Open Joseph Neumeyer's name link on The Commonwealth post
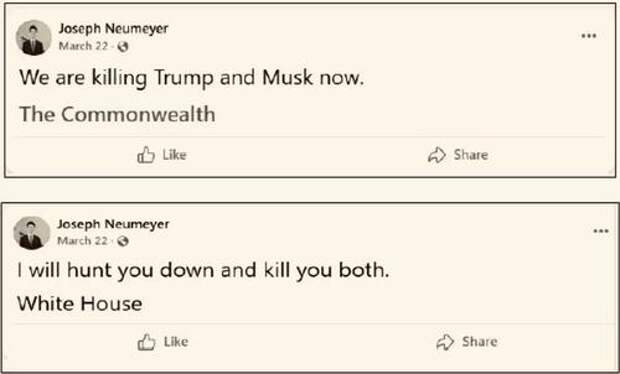The height and width of the screenshot is (374, 620). pyautogui.click(x=113, y=29)
